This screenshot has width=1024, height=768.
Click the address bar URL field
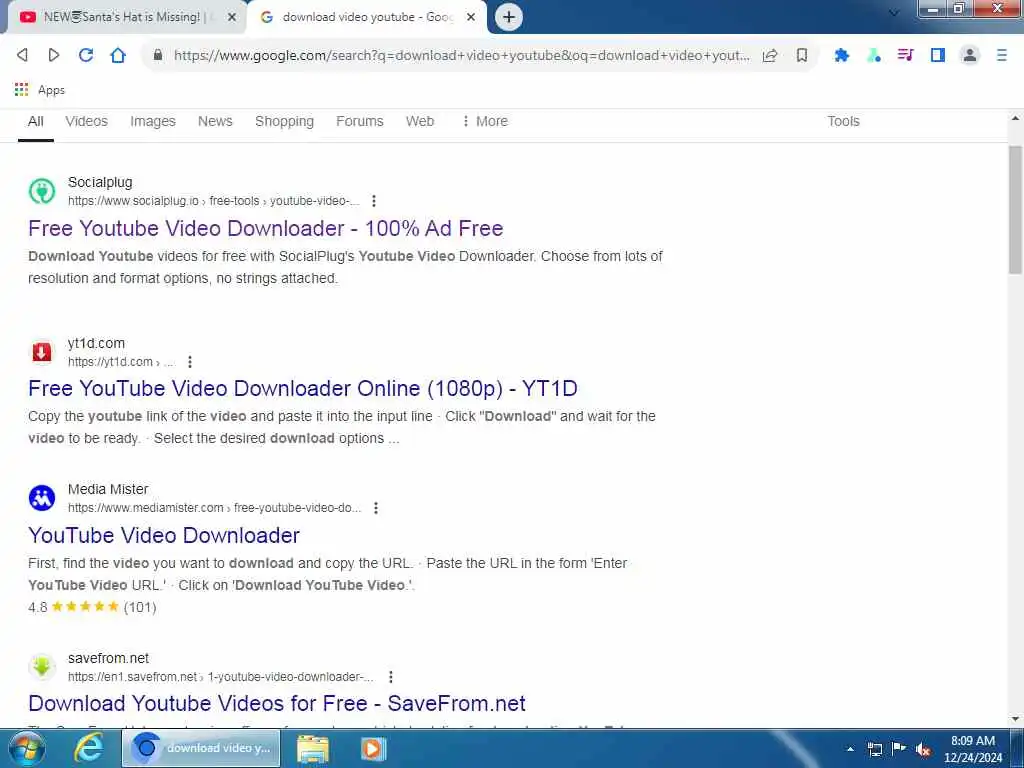(461, 56)
